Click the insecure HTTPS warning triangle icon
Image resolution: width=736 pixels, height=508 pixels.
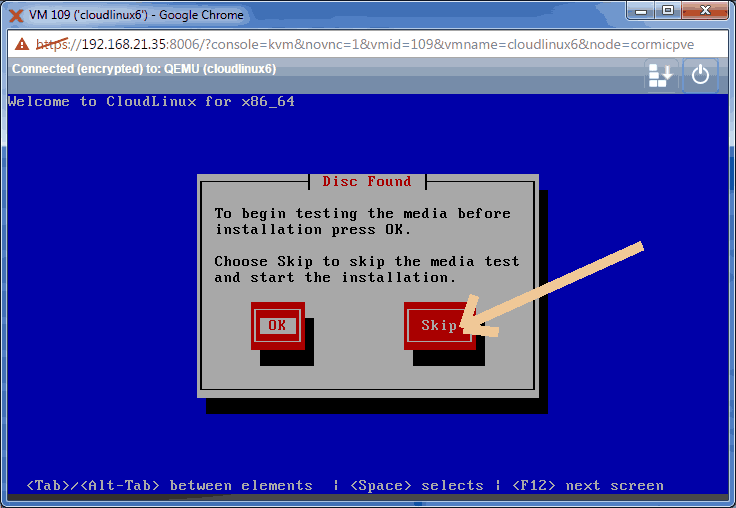22,44
